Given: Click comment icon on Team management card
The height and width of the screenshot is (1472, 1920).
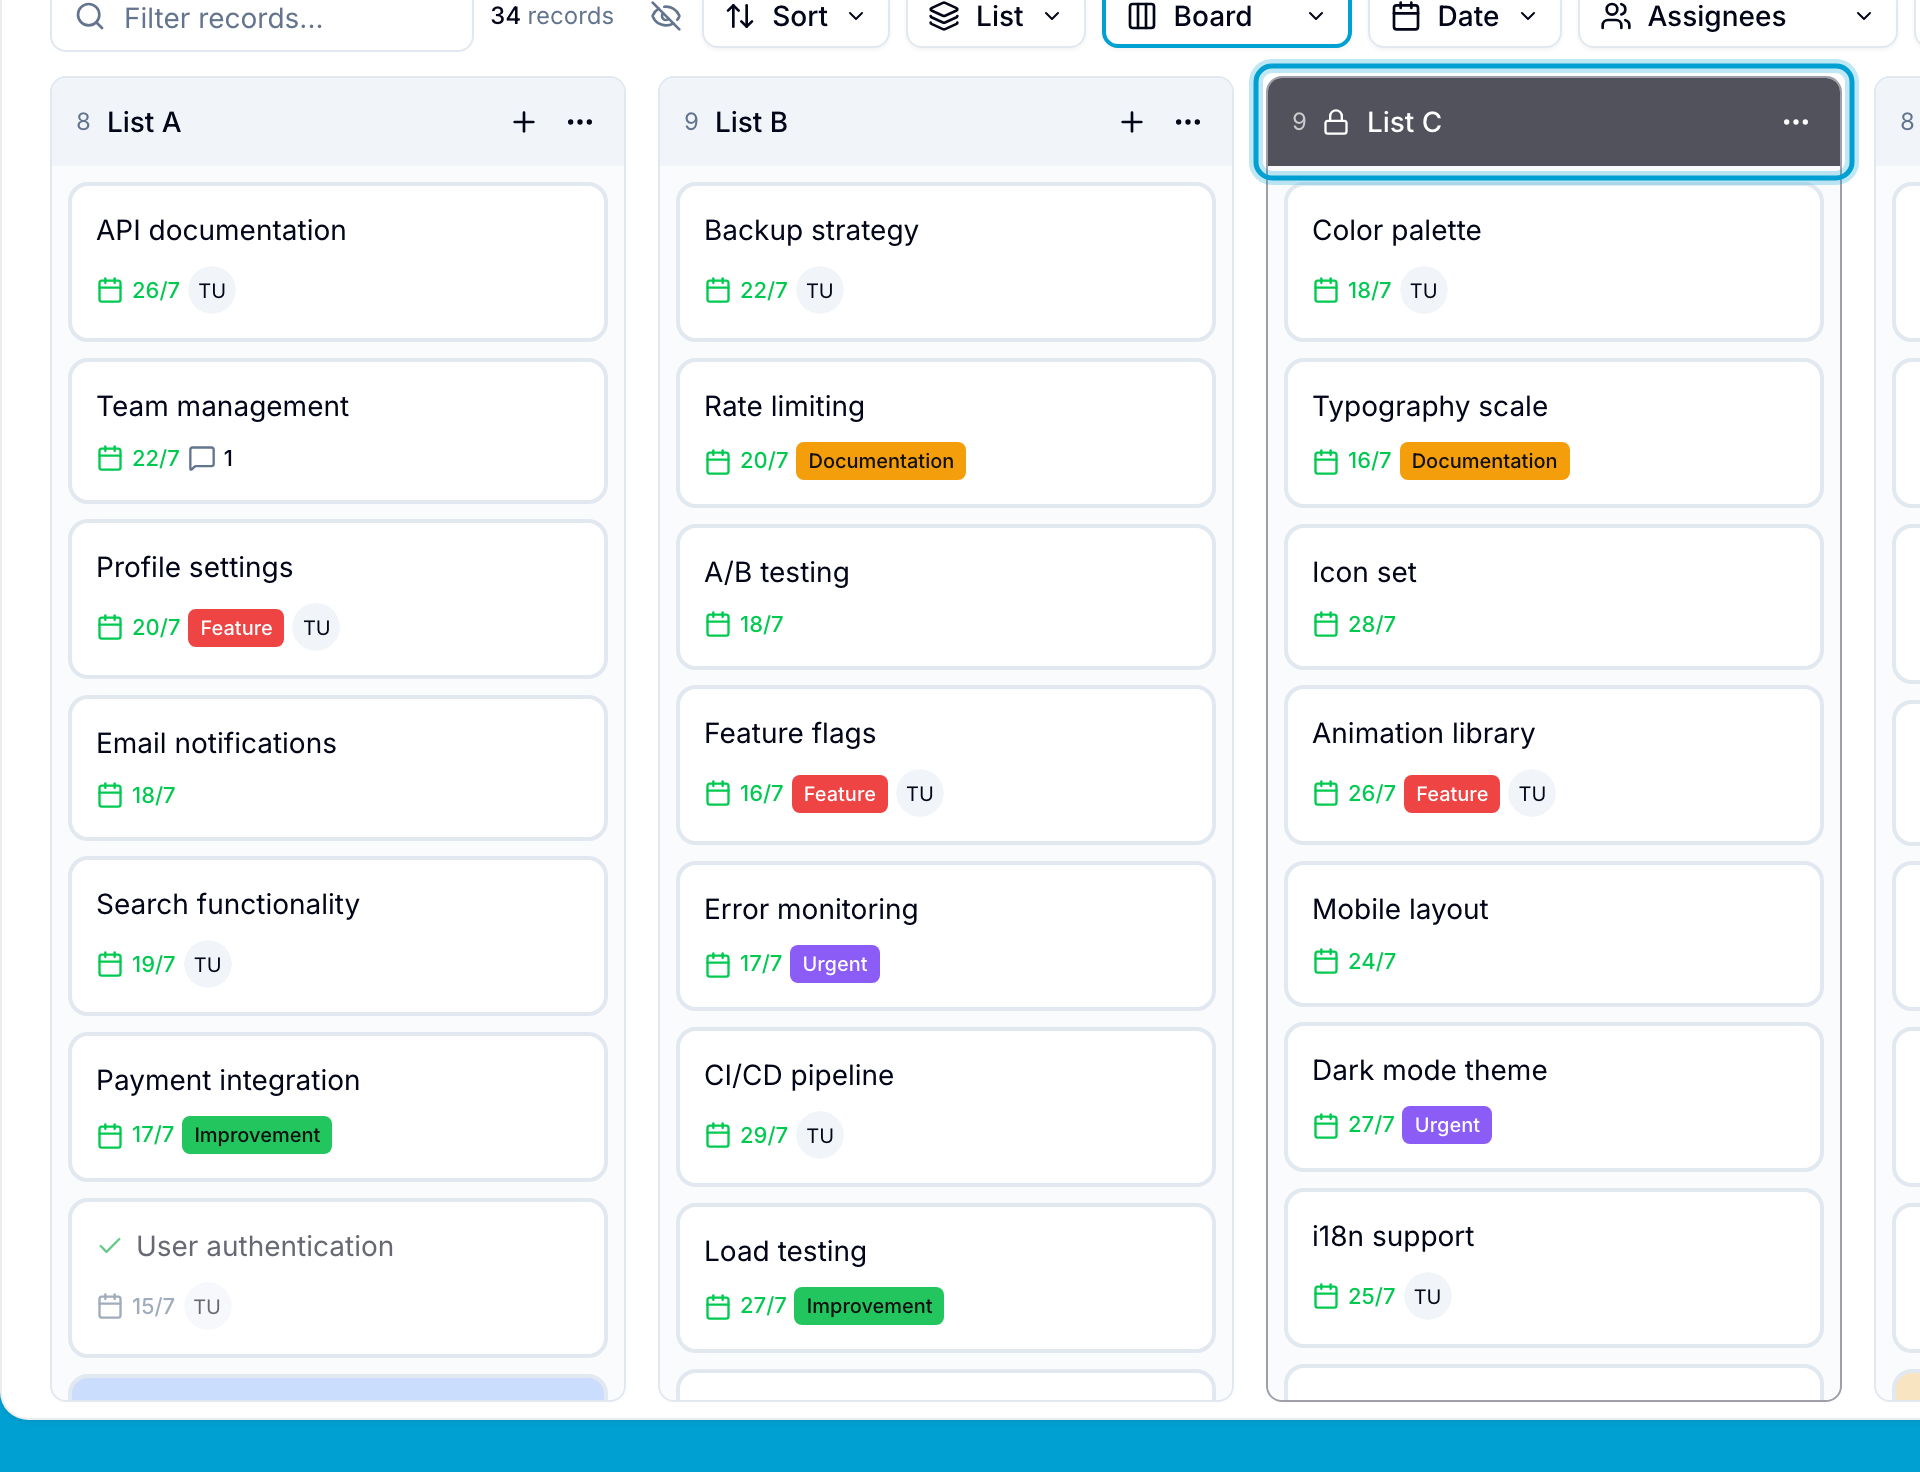Looking at the screenshot, I should click(202, 458).
